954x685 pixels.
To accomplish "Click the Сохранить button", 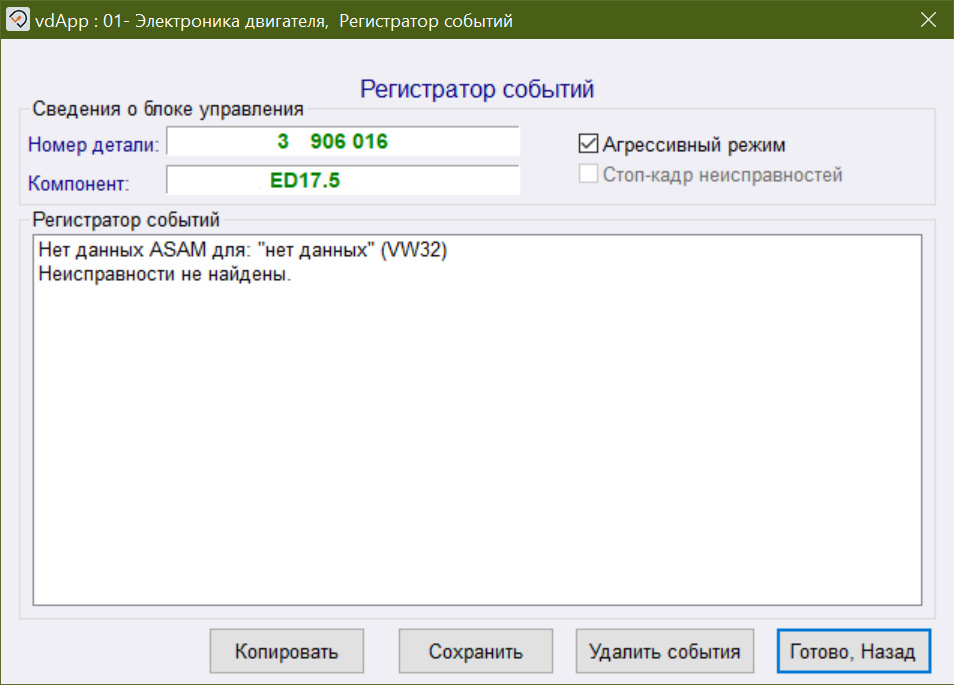I will click(x=476, y=651).
